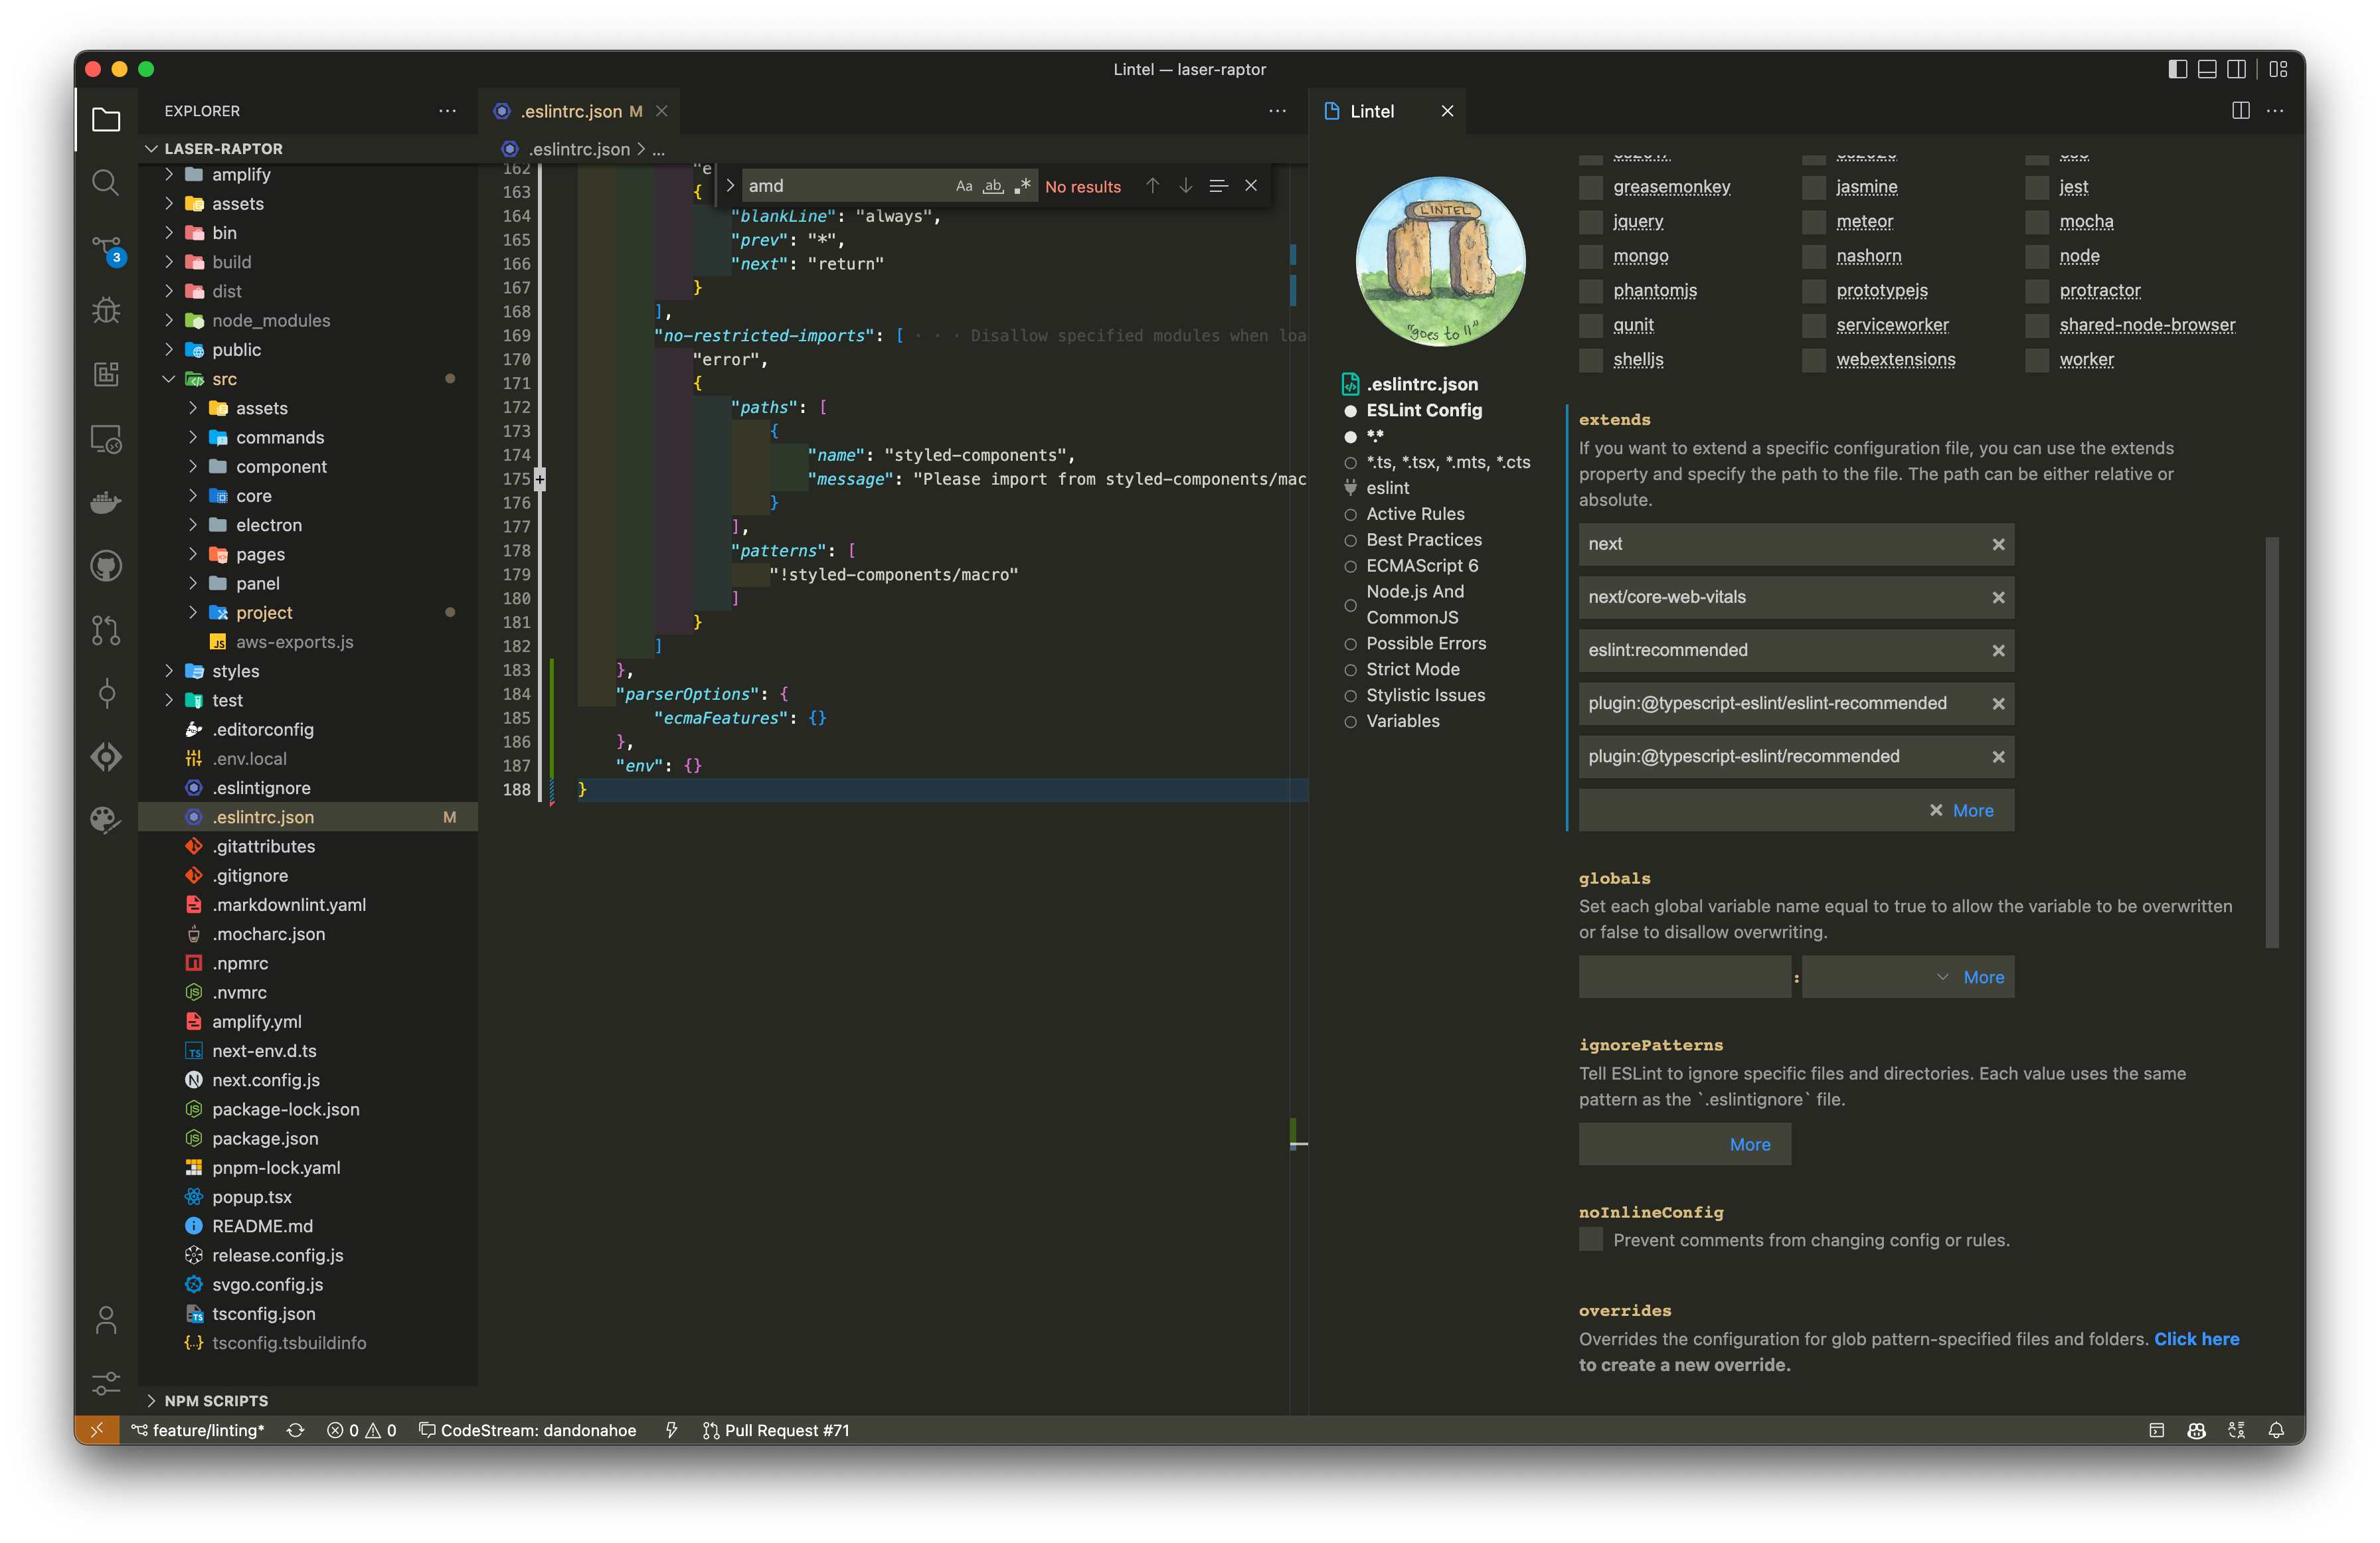Check the jquery environment box
This screenshot has height=1543, width=2380.
1591,222
